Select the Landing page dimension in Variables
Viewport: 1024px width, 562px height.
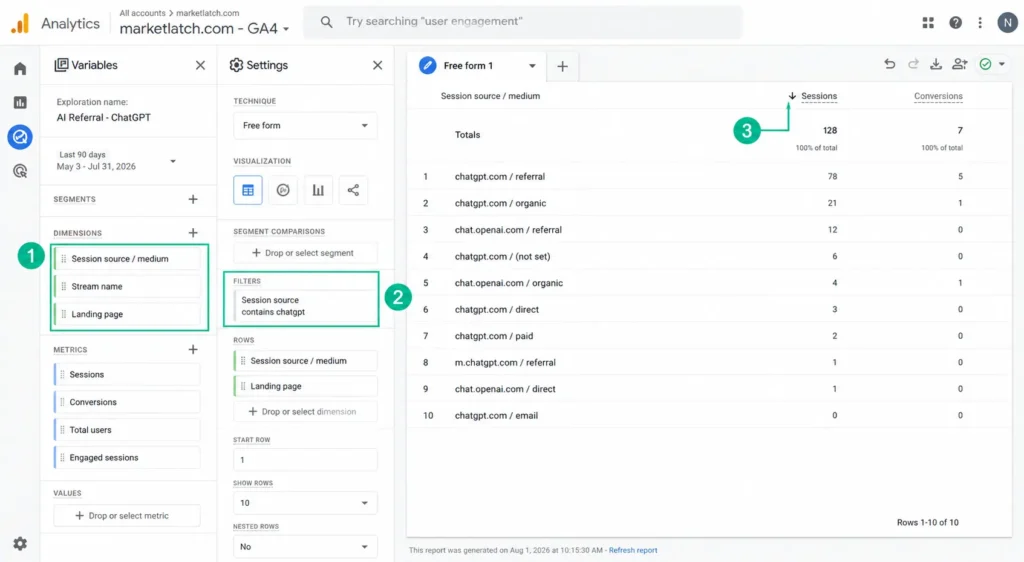point(127,314)
